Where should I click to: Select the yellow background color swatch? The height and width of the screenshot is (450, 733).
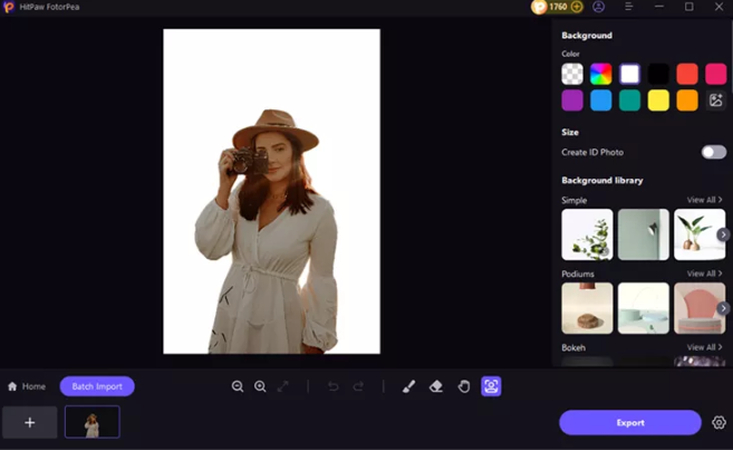(658, 100)
